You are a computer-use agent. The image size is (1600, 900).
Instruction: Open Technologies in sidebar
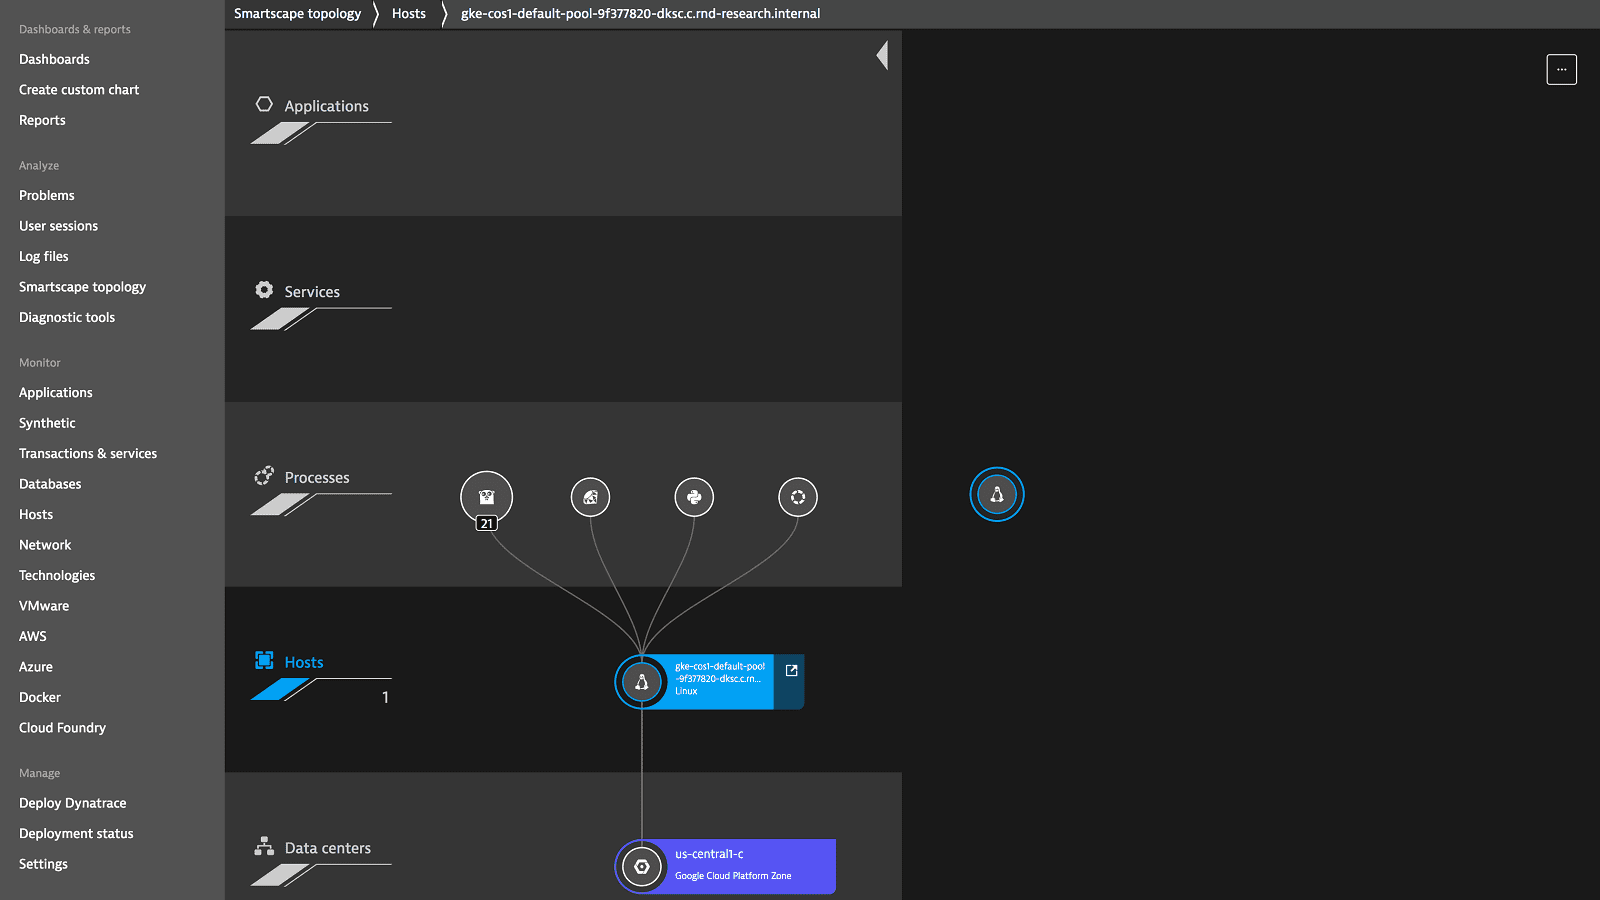(57, 576)
